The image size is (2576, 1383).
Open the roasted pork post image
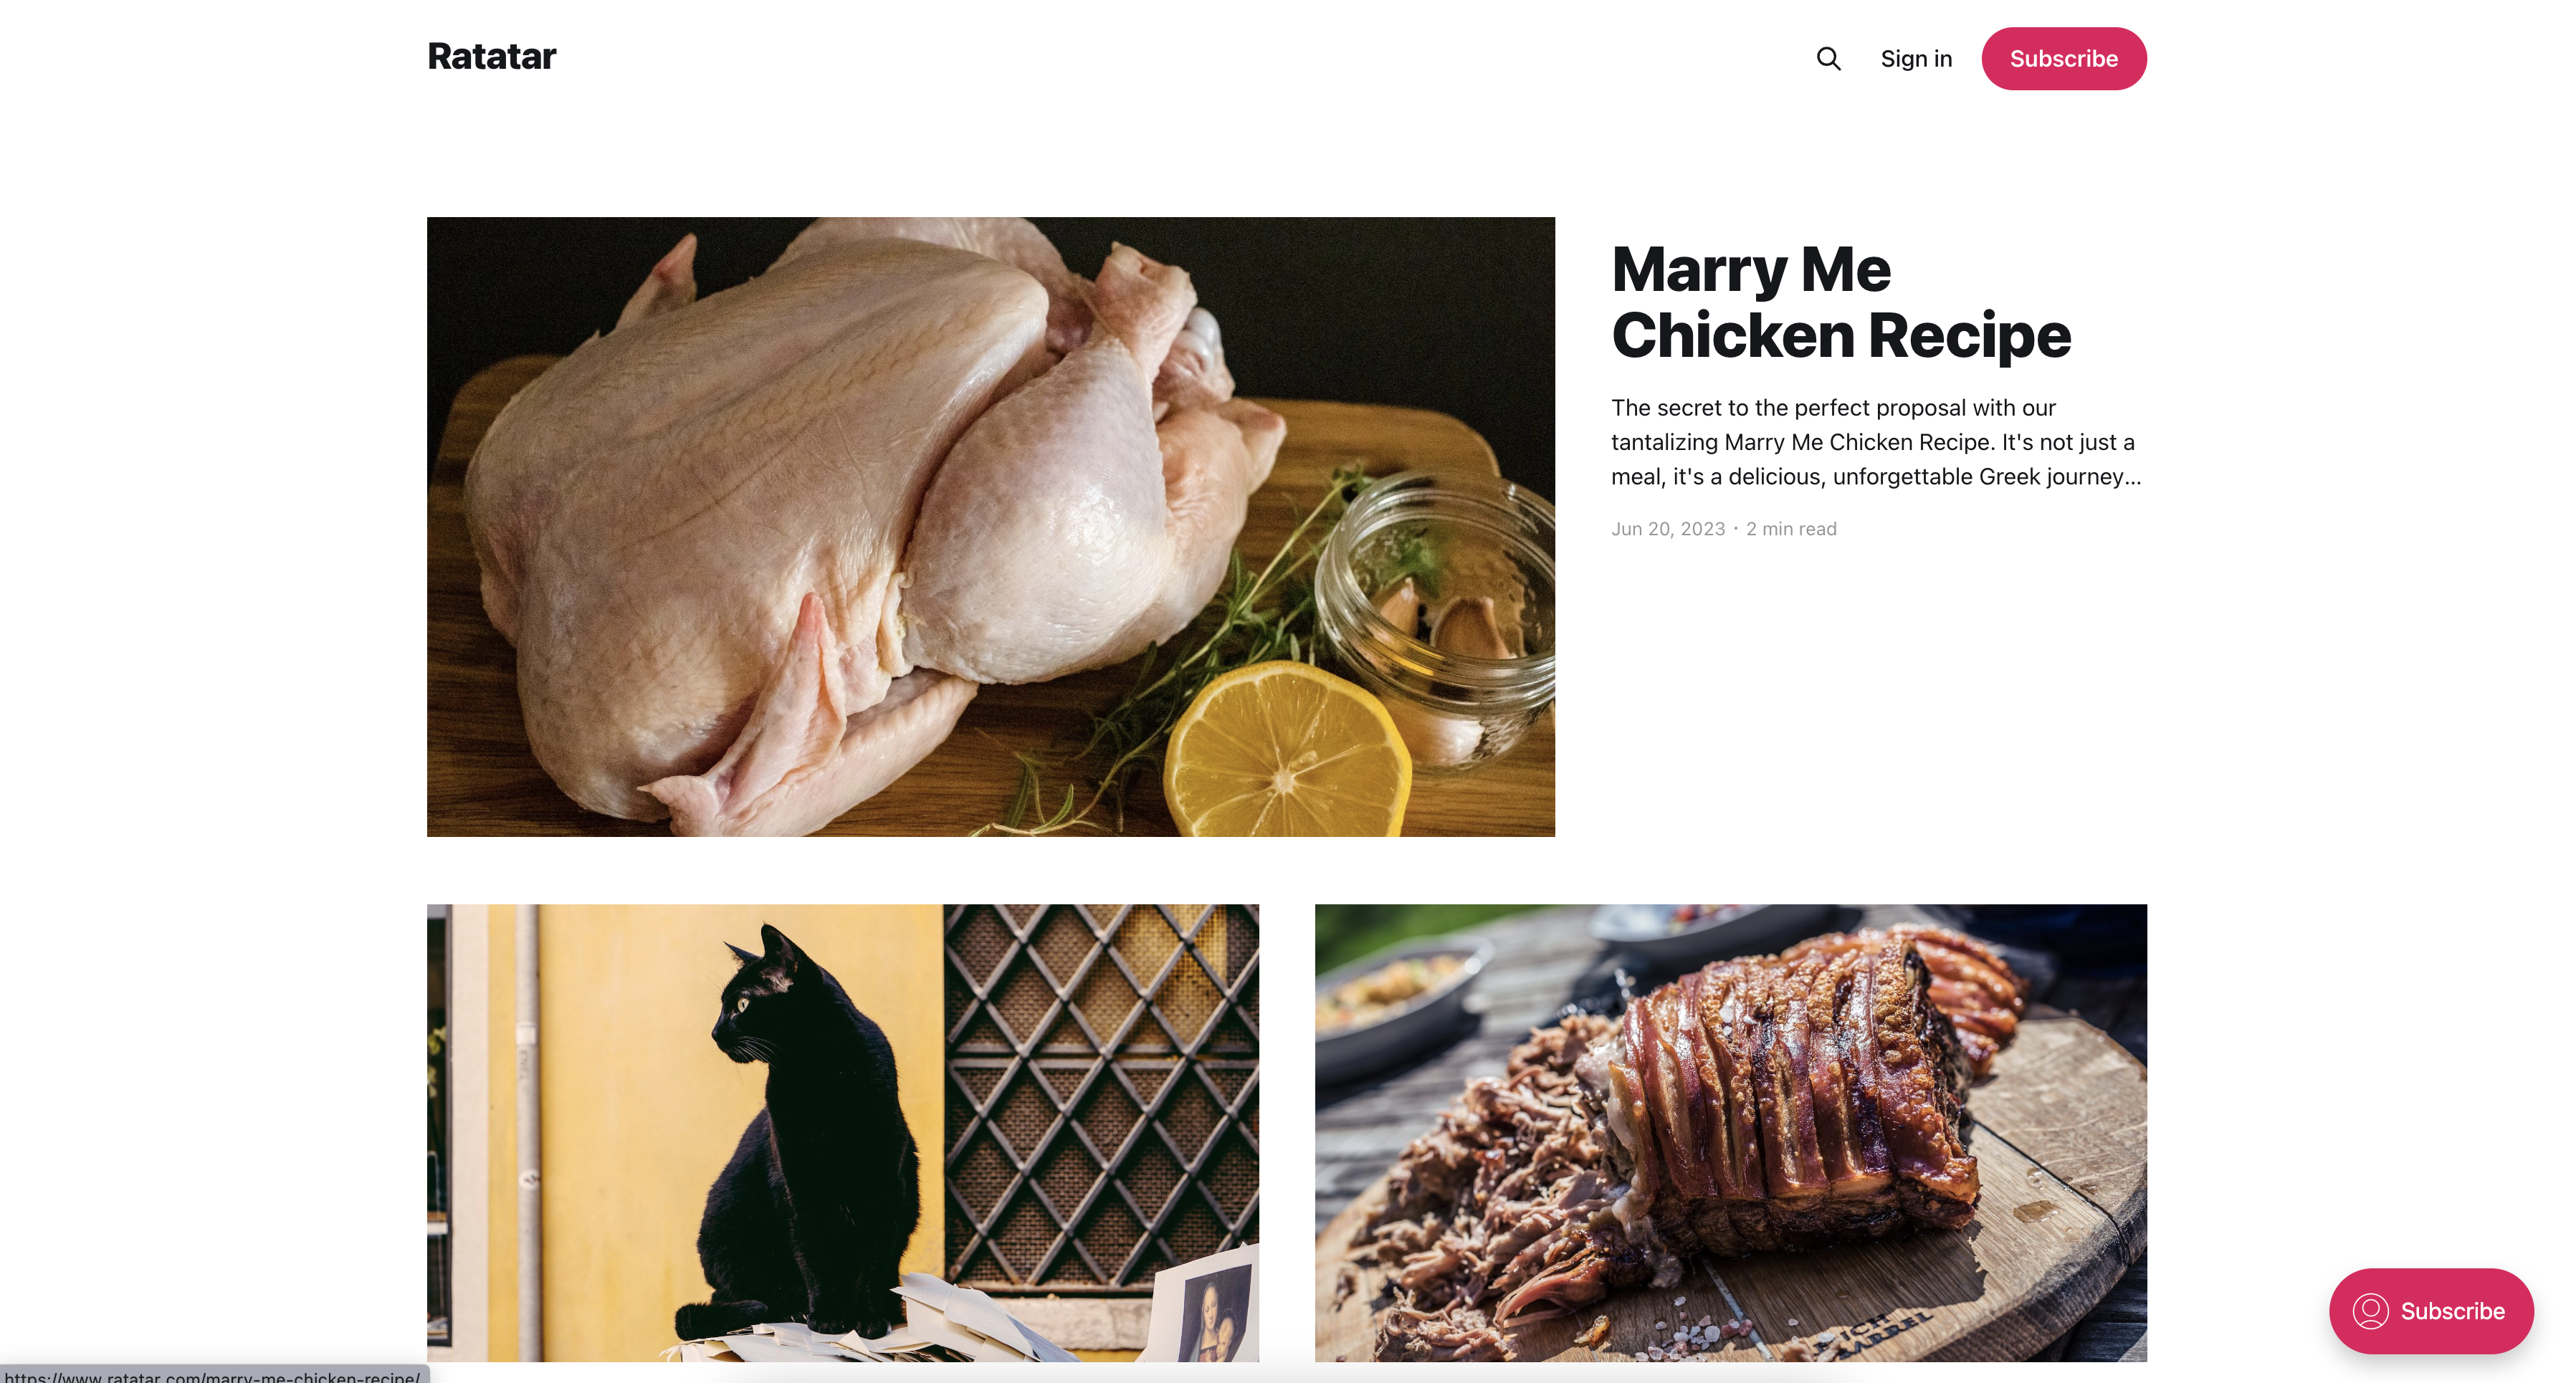(1730, 1132)
